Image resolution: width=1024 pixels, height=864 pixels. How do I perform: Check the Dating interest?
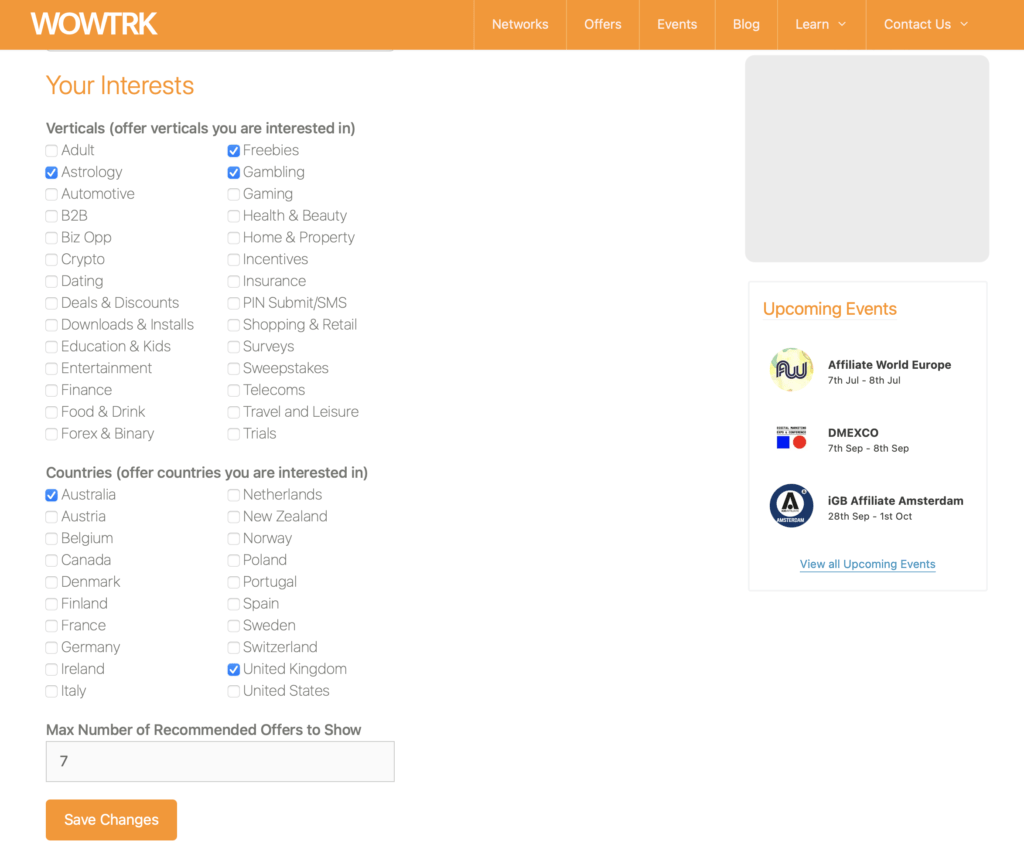[51, 281]
